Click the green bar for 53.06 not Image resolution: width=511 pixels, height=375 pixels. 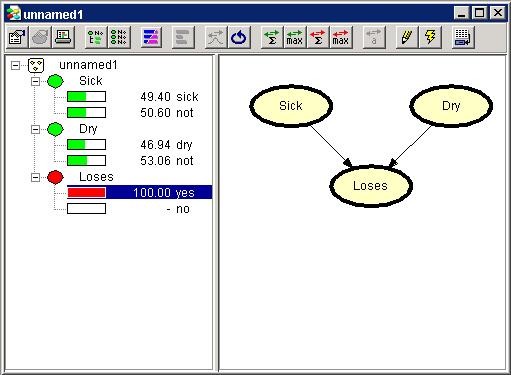(x=86, y=161)
